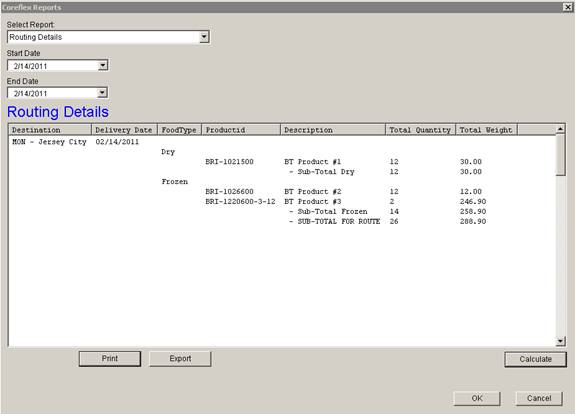575x414 pixels.
Task: Select product id BRI-1021500
Action: pos(229,162)
